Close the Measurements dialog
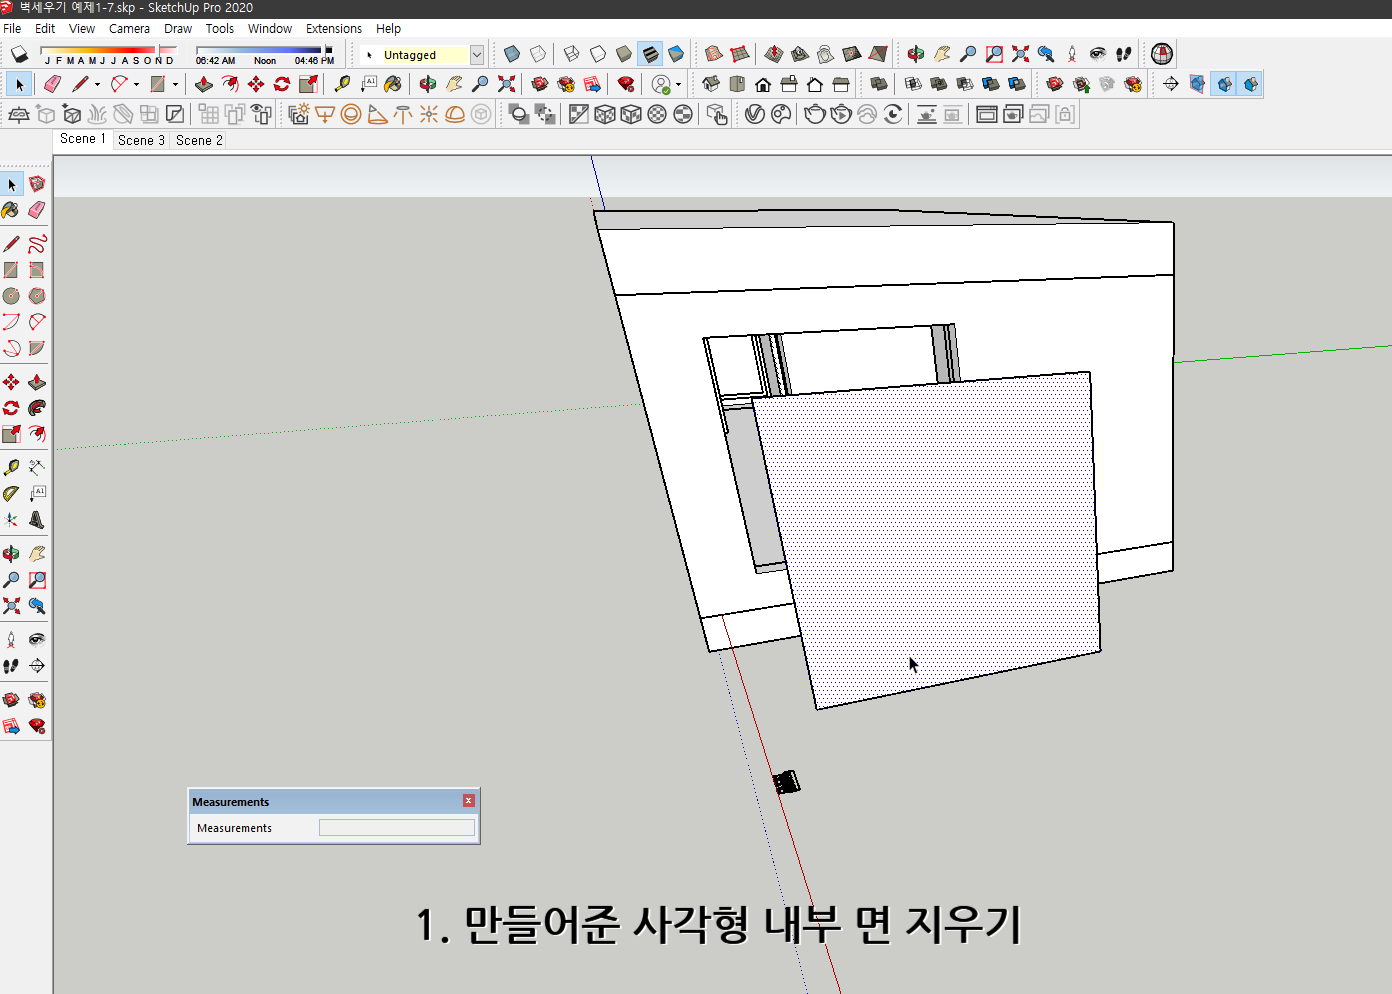 (x=468, y=800)
